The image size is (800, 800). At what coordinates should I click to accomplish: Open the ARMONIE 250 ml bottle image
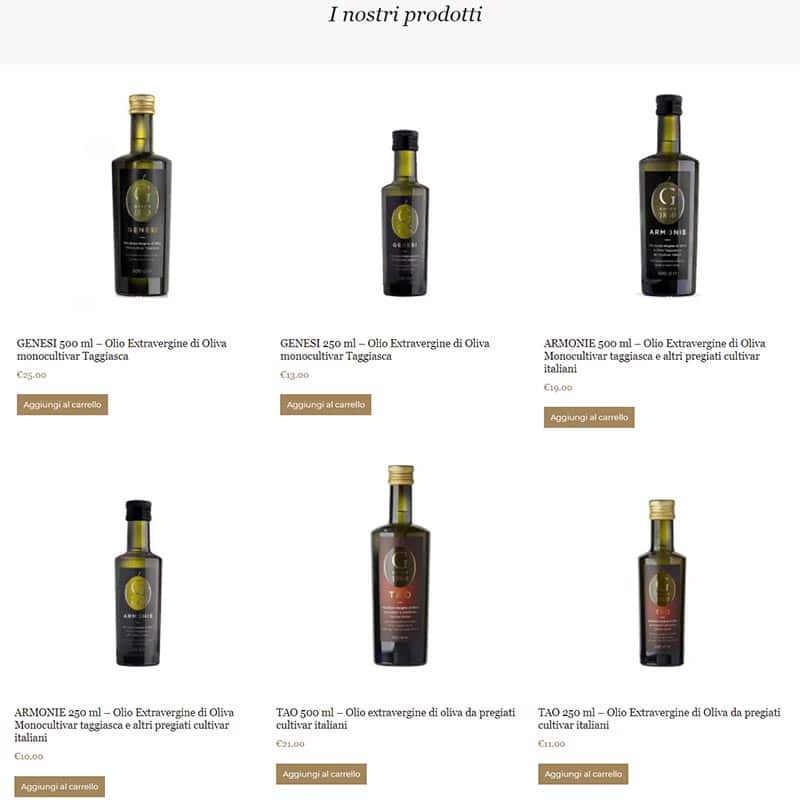(x=138, y=583)
